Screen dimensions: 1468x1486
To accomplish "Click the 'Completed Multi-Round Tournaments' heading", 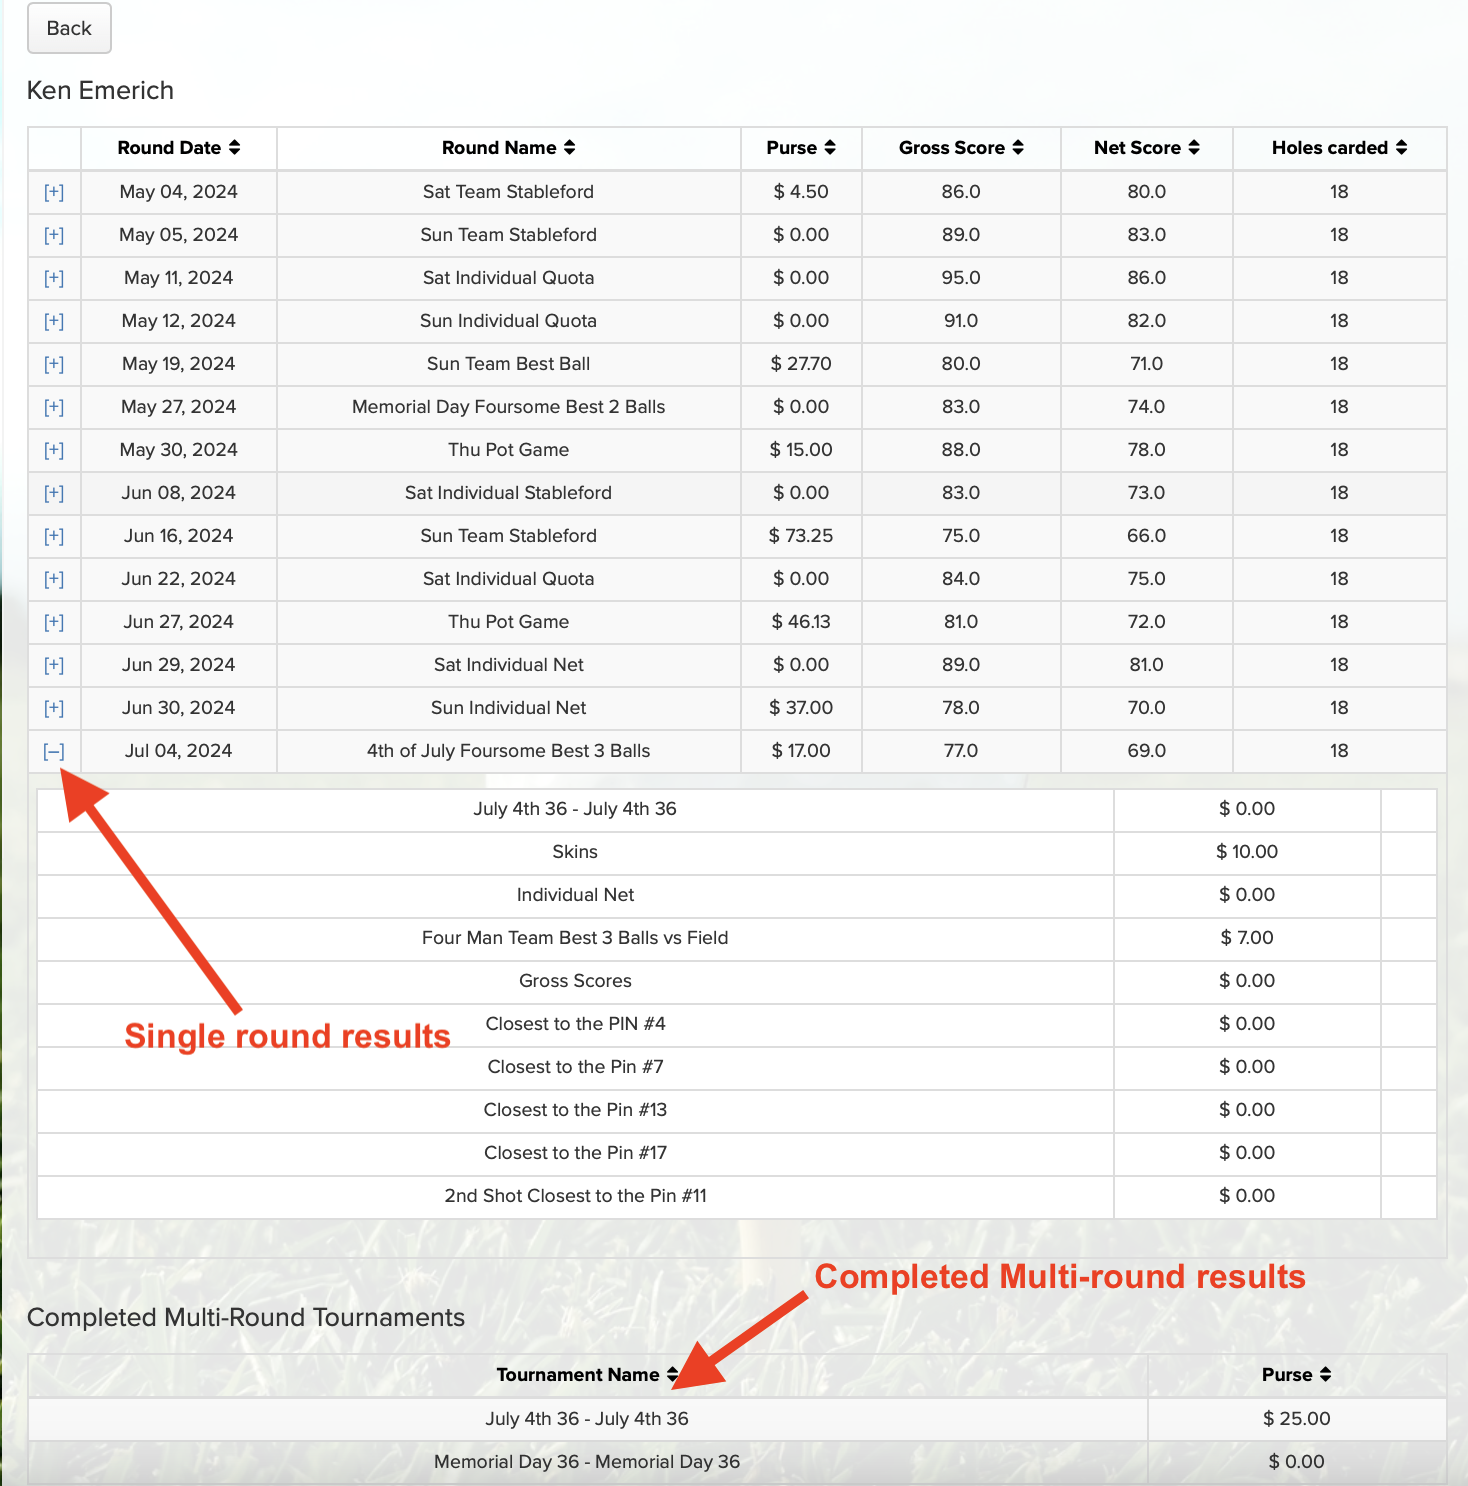I will pyautogui.click(x=246, y=1318).
